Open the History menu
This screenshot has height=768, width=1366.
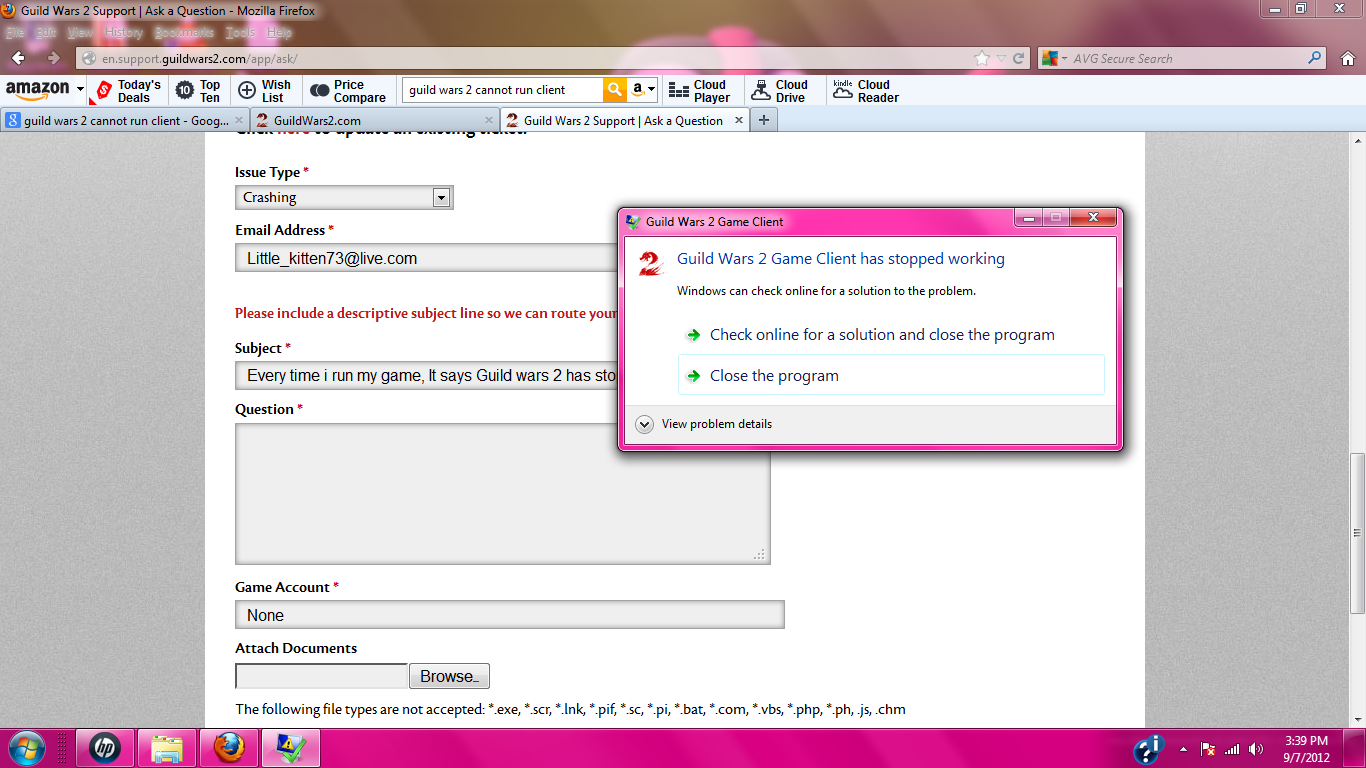(124, 32)
